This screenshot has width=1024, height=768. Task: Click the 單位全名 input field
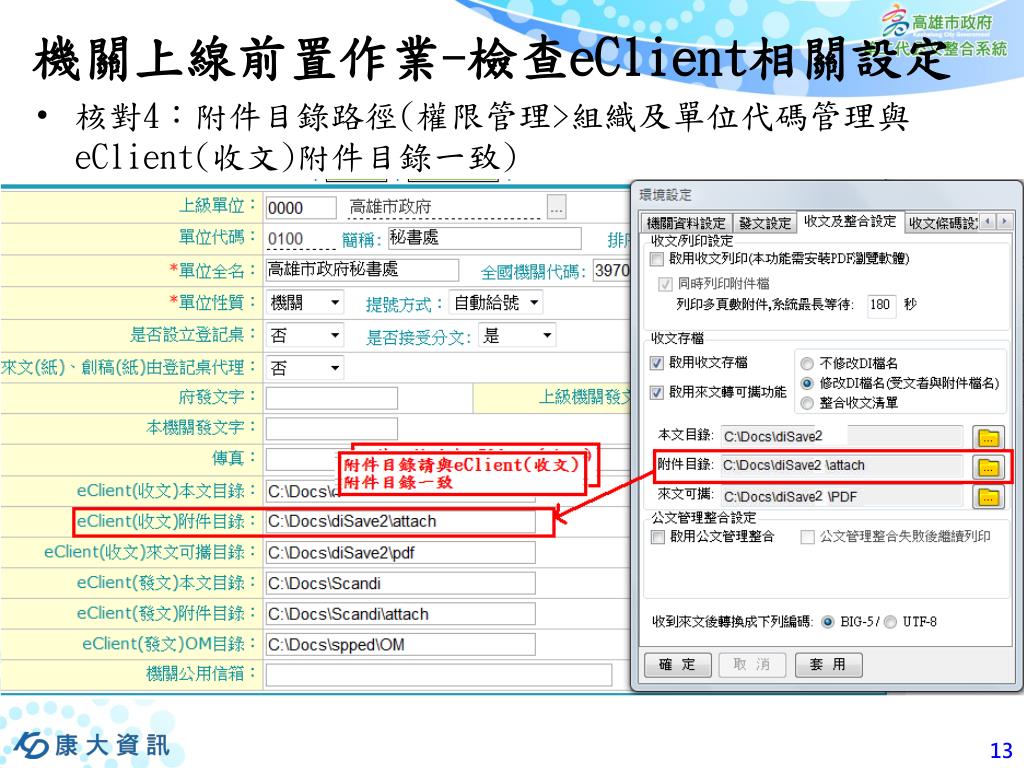362,270
